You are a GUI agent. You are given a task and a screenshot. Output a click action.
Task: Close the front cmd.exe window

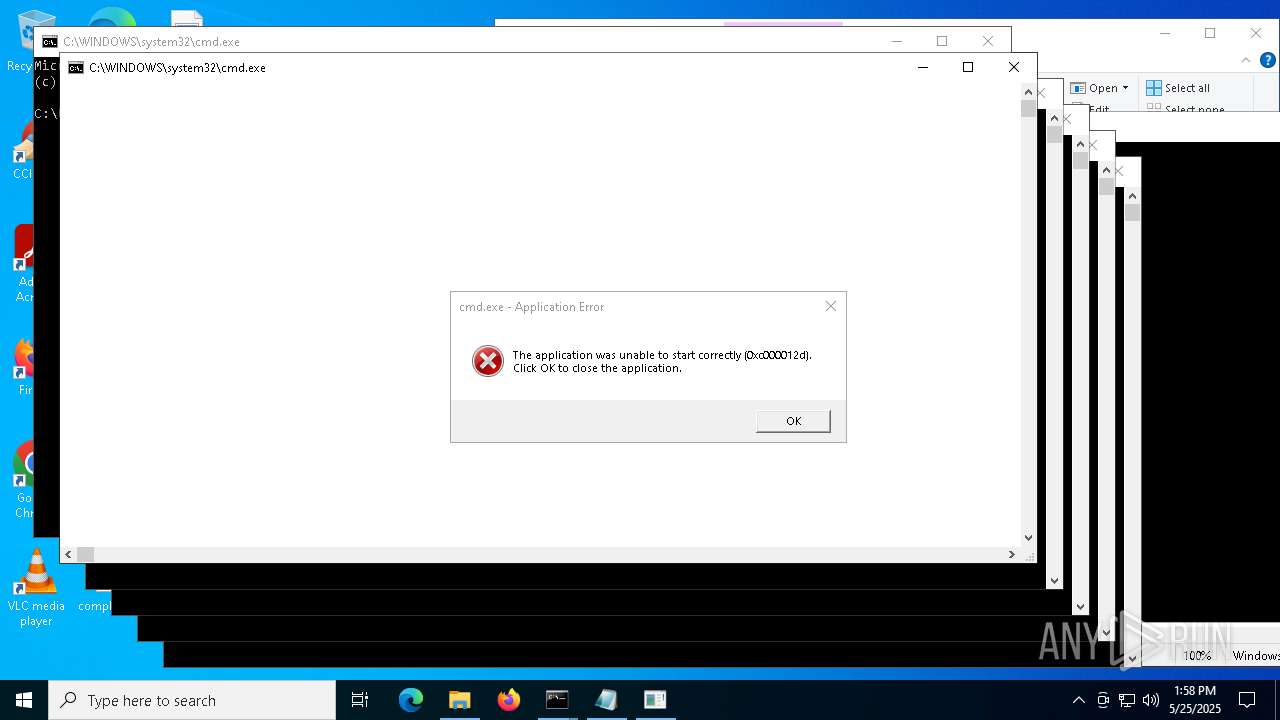[x=1013, y=67]
